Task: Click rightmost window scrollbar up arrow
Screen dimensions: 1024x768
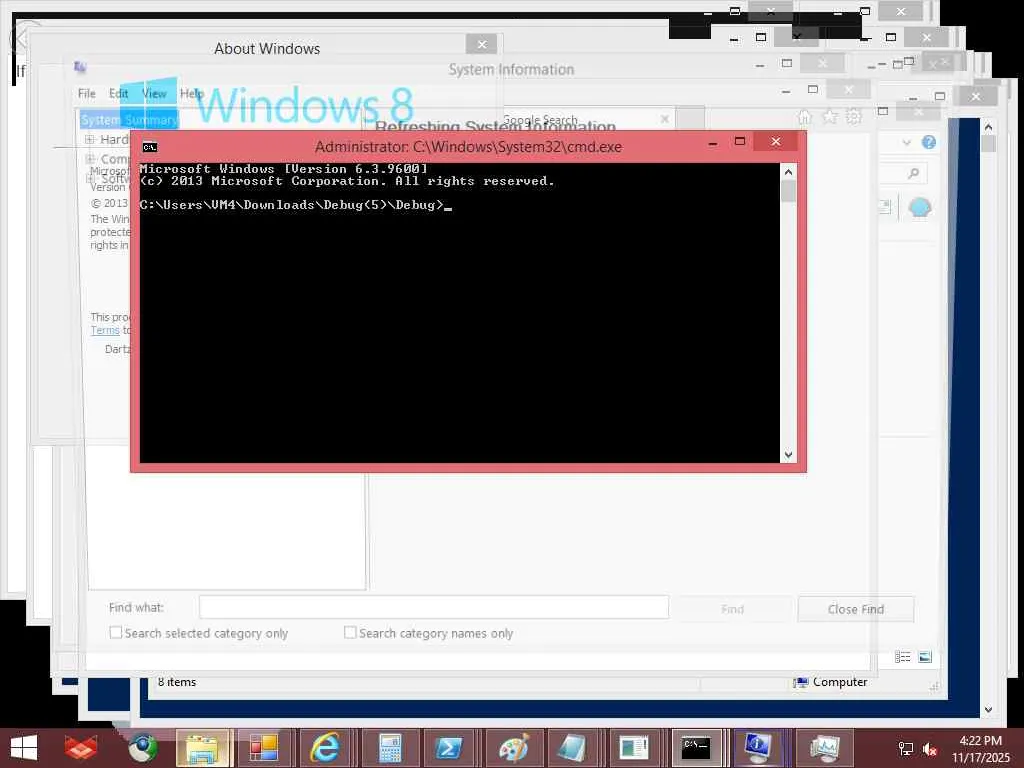Action: tap(988, 127)
